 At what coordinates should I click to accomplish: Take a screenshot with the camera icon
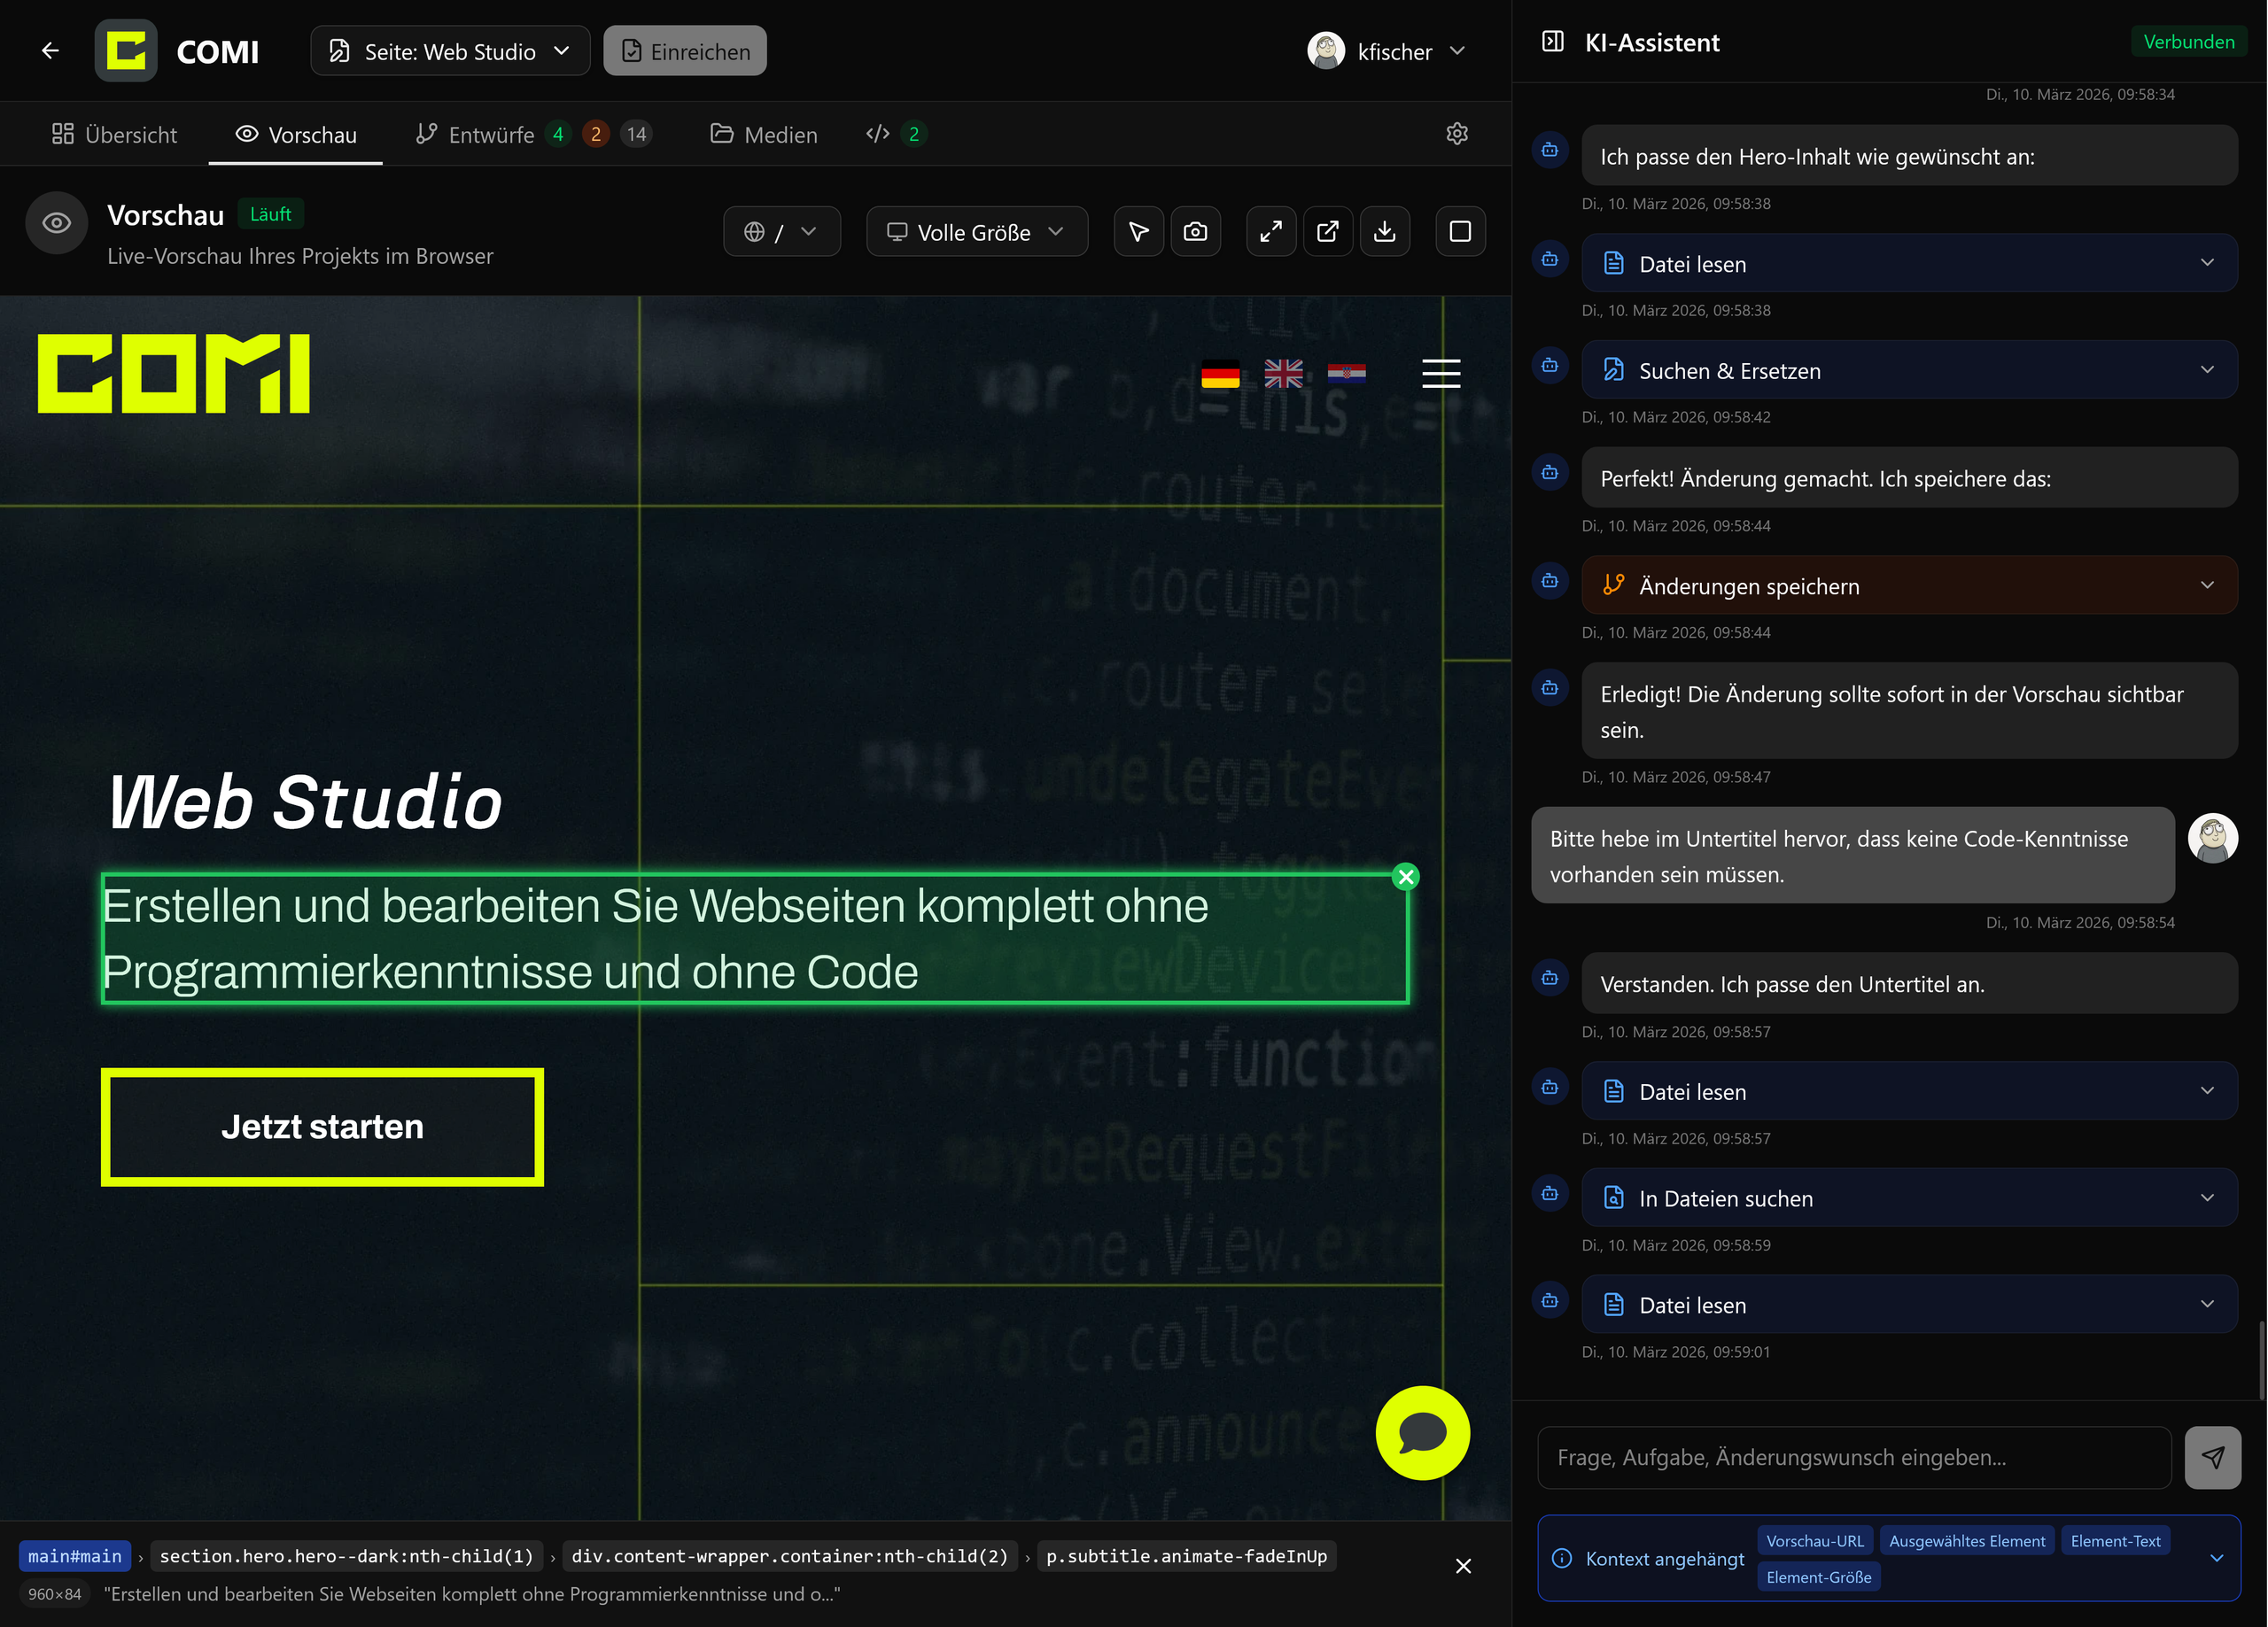[x=1195, y=232]
